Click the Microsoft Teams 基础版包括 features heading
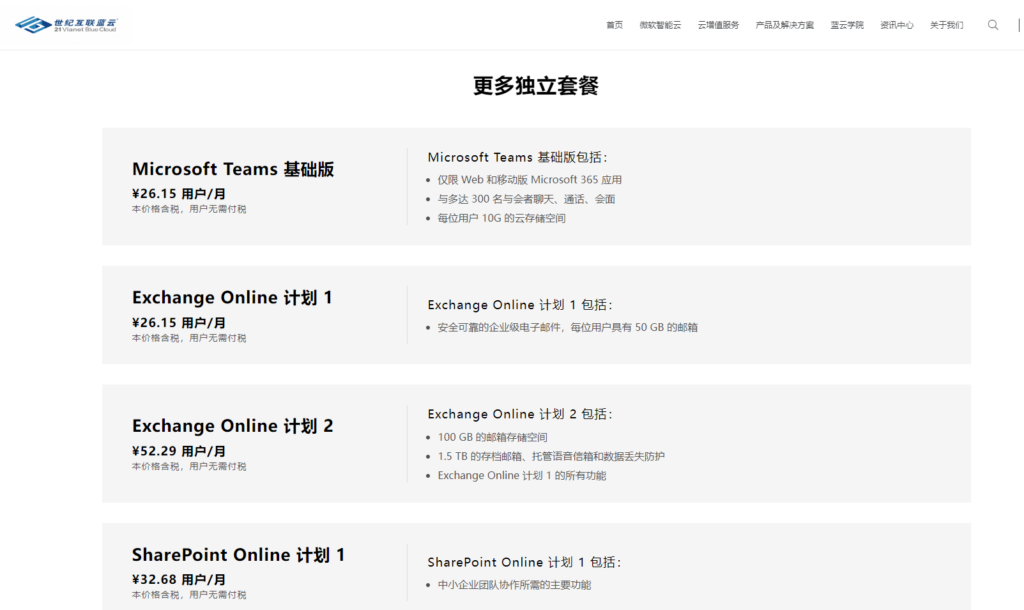Image resolution: width=1024 pixels, height=610 pixels. (517, 157)
